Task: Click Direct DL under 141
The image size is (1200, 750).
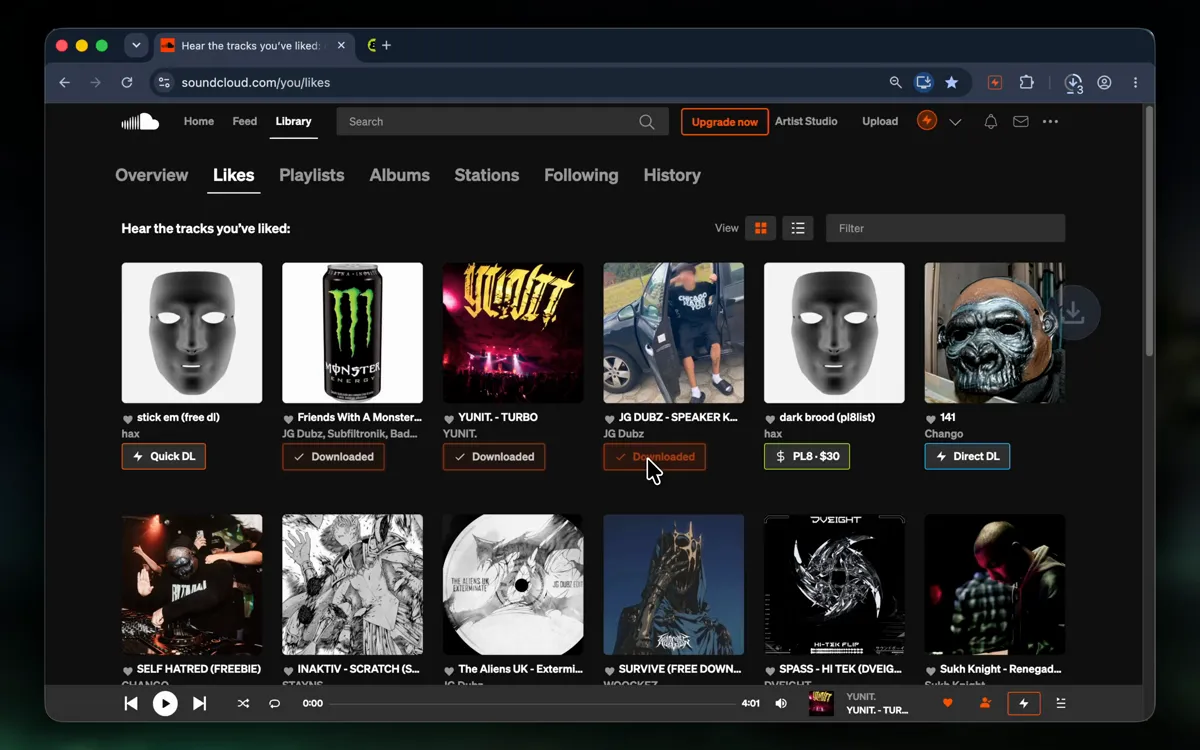Action: 968,456
